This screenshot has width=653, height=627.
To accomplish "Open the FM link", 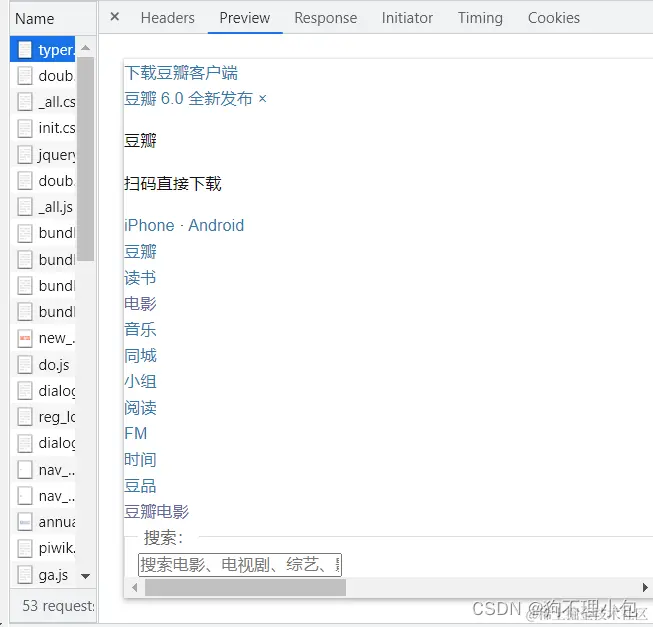I will (x=136, y=433).
